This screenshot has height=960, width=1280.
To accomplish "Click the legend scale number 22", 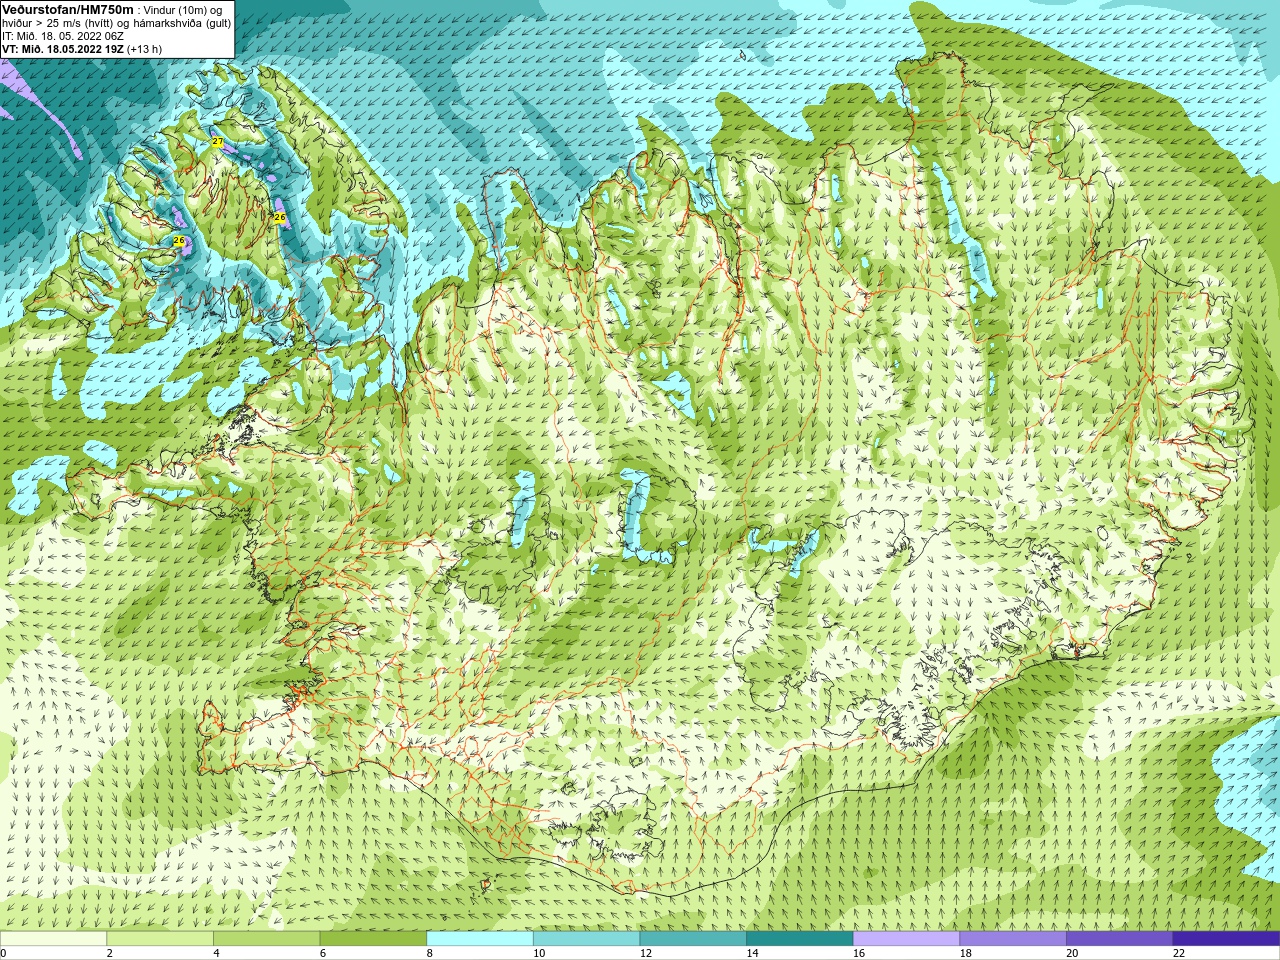I will tap(1179, 953).
